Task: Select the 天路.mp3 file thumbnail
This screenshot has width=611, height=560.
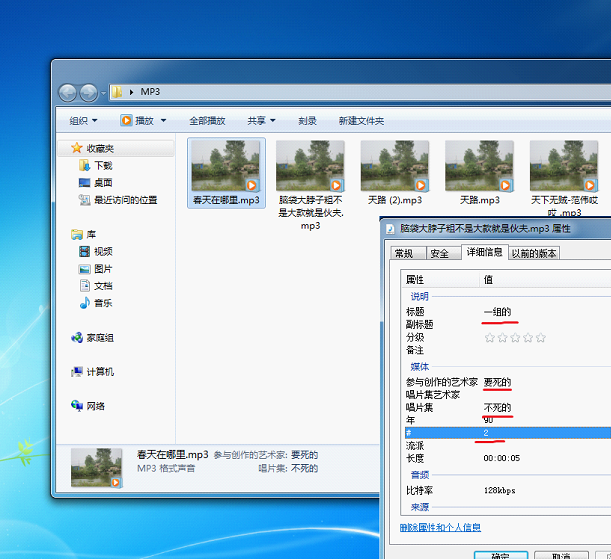Action: (x=479, y=166)
